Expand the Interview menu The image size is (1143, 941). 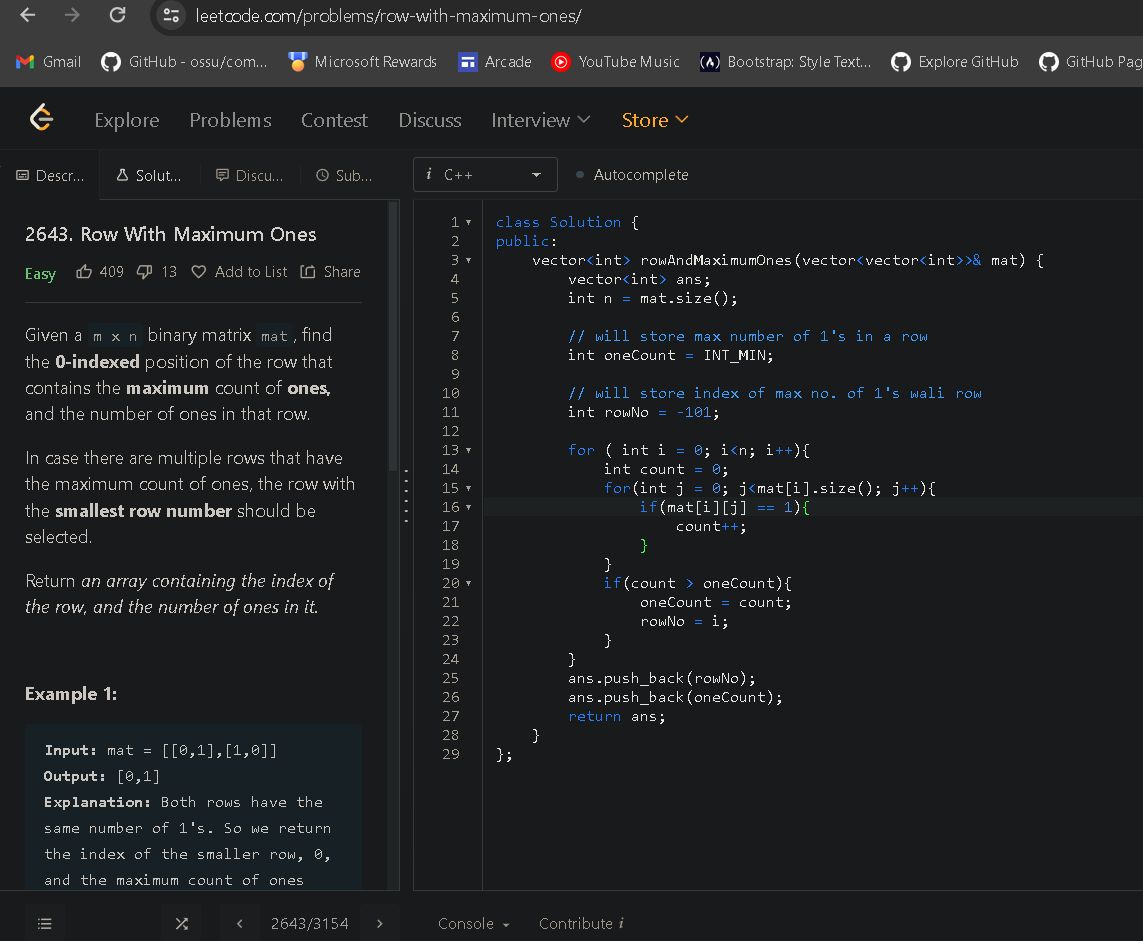[540, 120]
